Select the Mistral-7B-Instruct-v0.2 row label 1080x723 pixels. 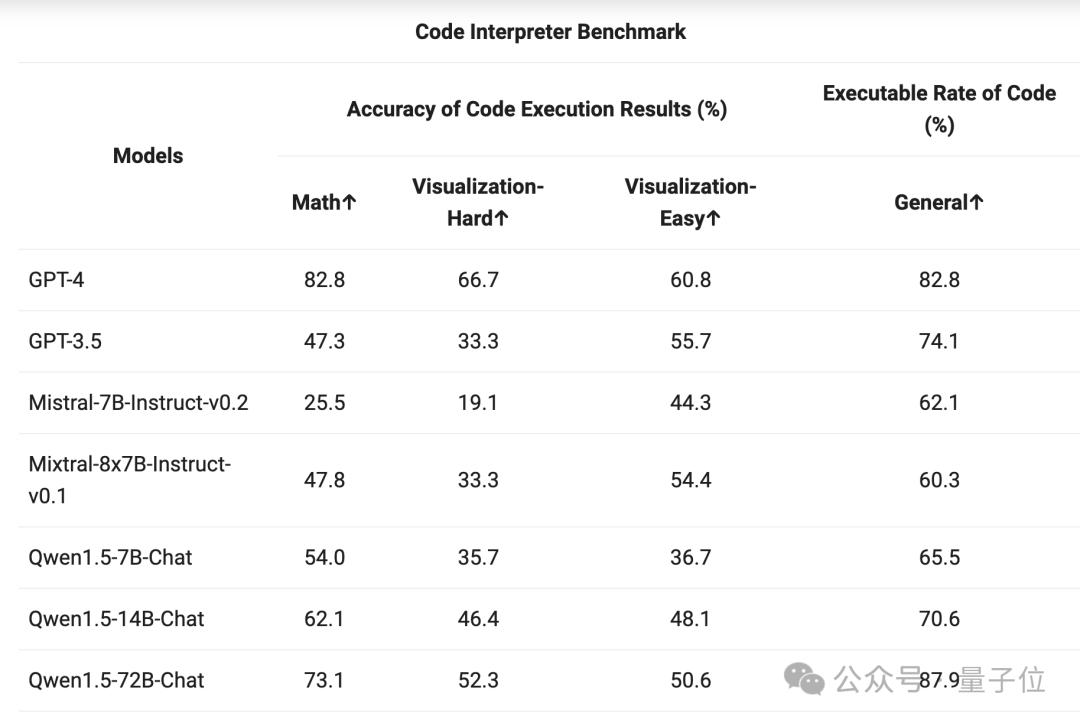click(x=138, y=403)
